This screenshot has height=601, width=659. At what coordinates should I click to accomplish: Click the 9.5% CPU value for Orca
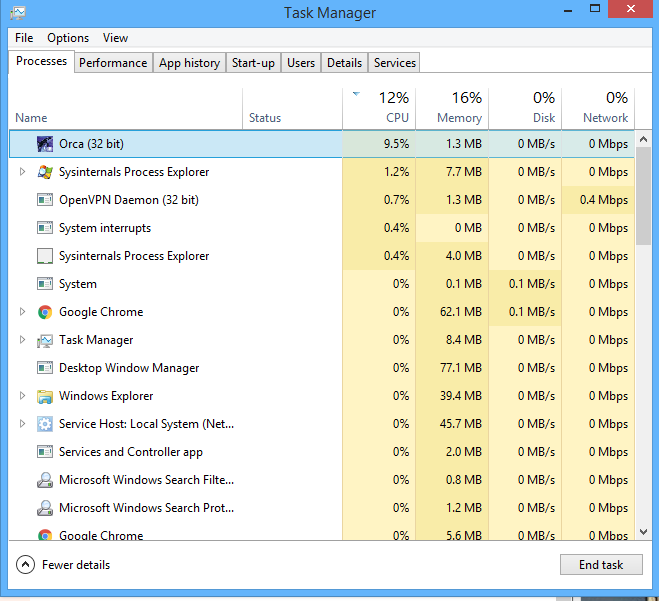coord(396,144)
